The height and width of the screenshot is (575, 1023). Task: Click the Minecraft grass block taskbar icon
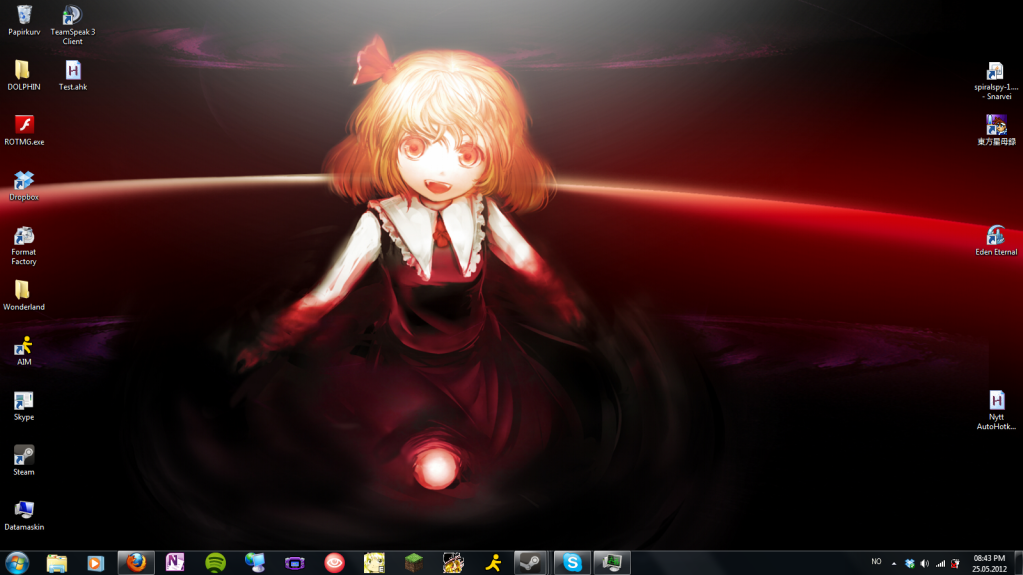pos(414,563)
